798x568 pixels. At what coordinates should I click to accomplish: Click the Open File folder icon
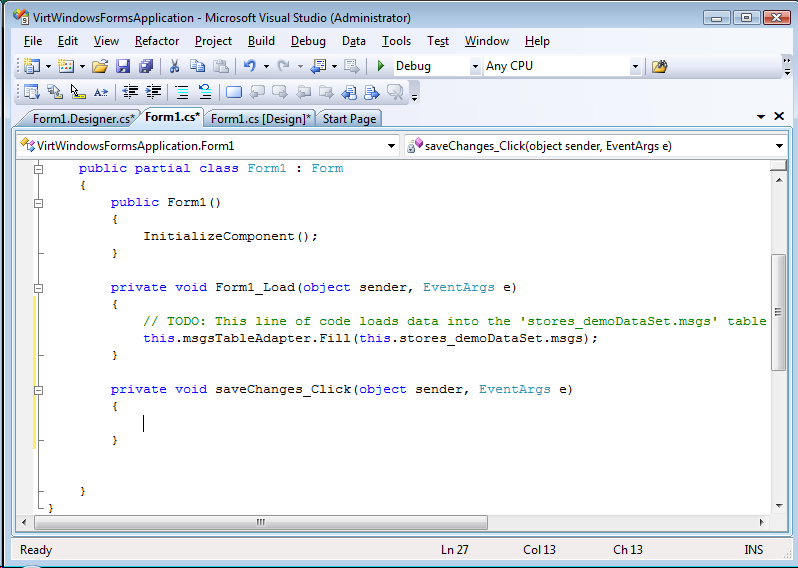tap(99, 67)
